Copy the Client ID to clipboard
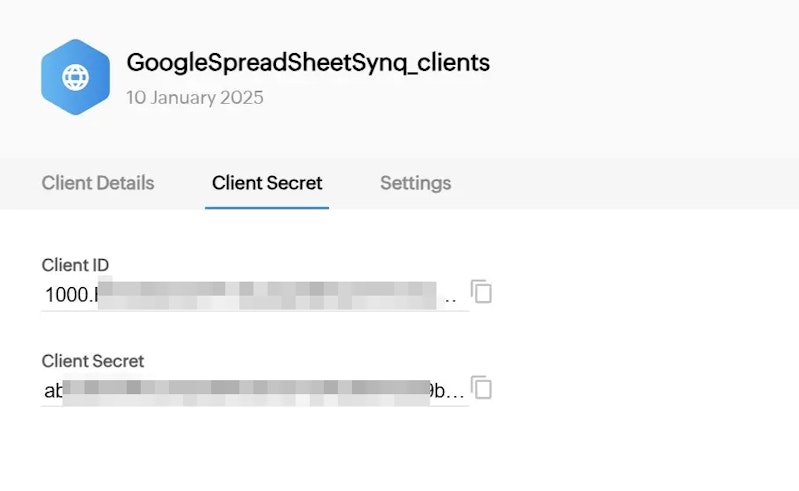Viewport: 799px width, 491px height. (481, 291)
